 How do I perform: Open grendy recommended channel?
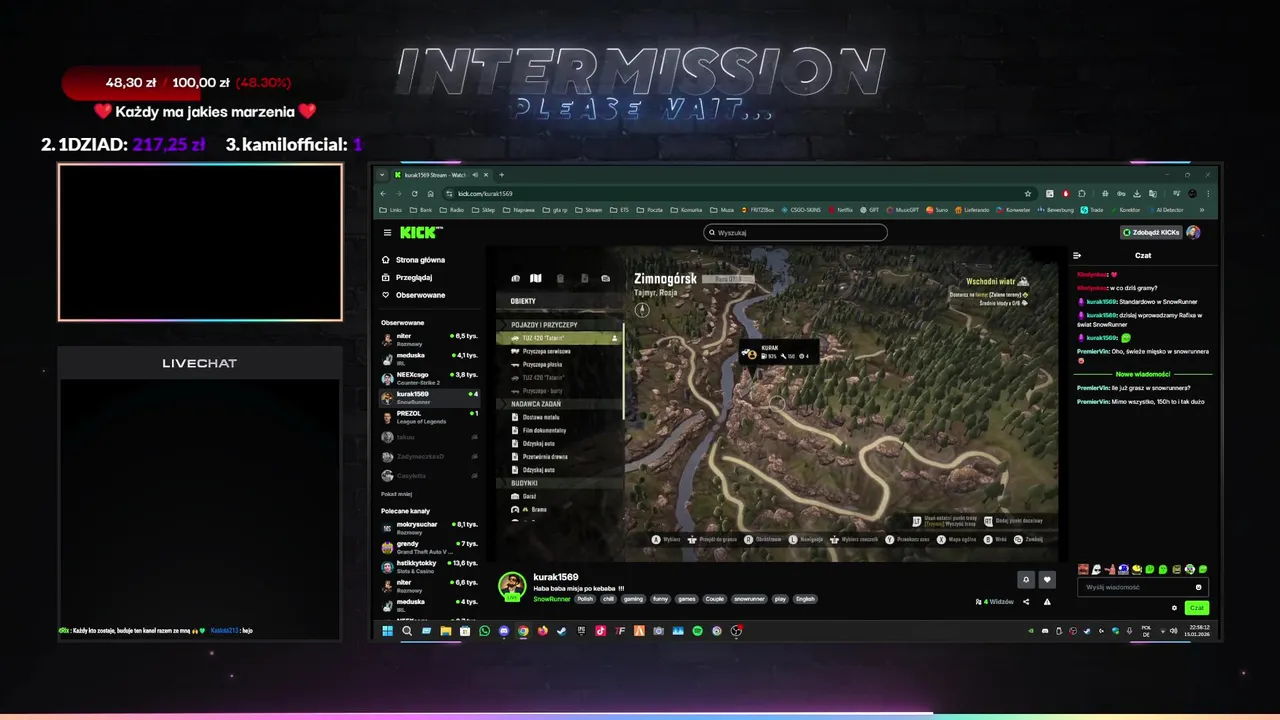point(430,546)
